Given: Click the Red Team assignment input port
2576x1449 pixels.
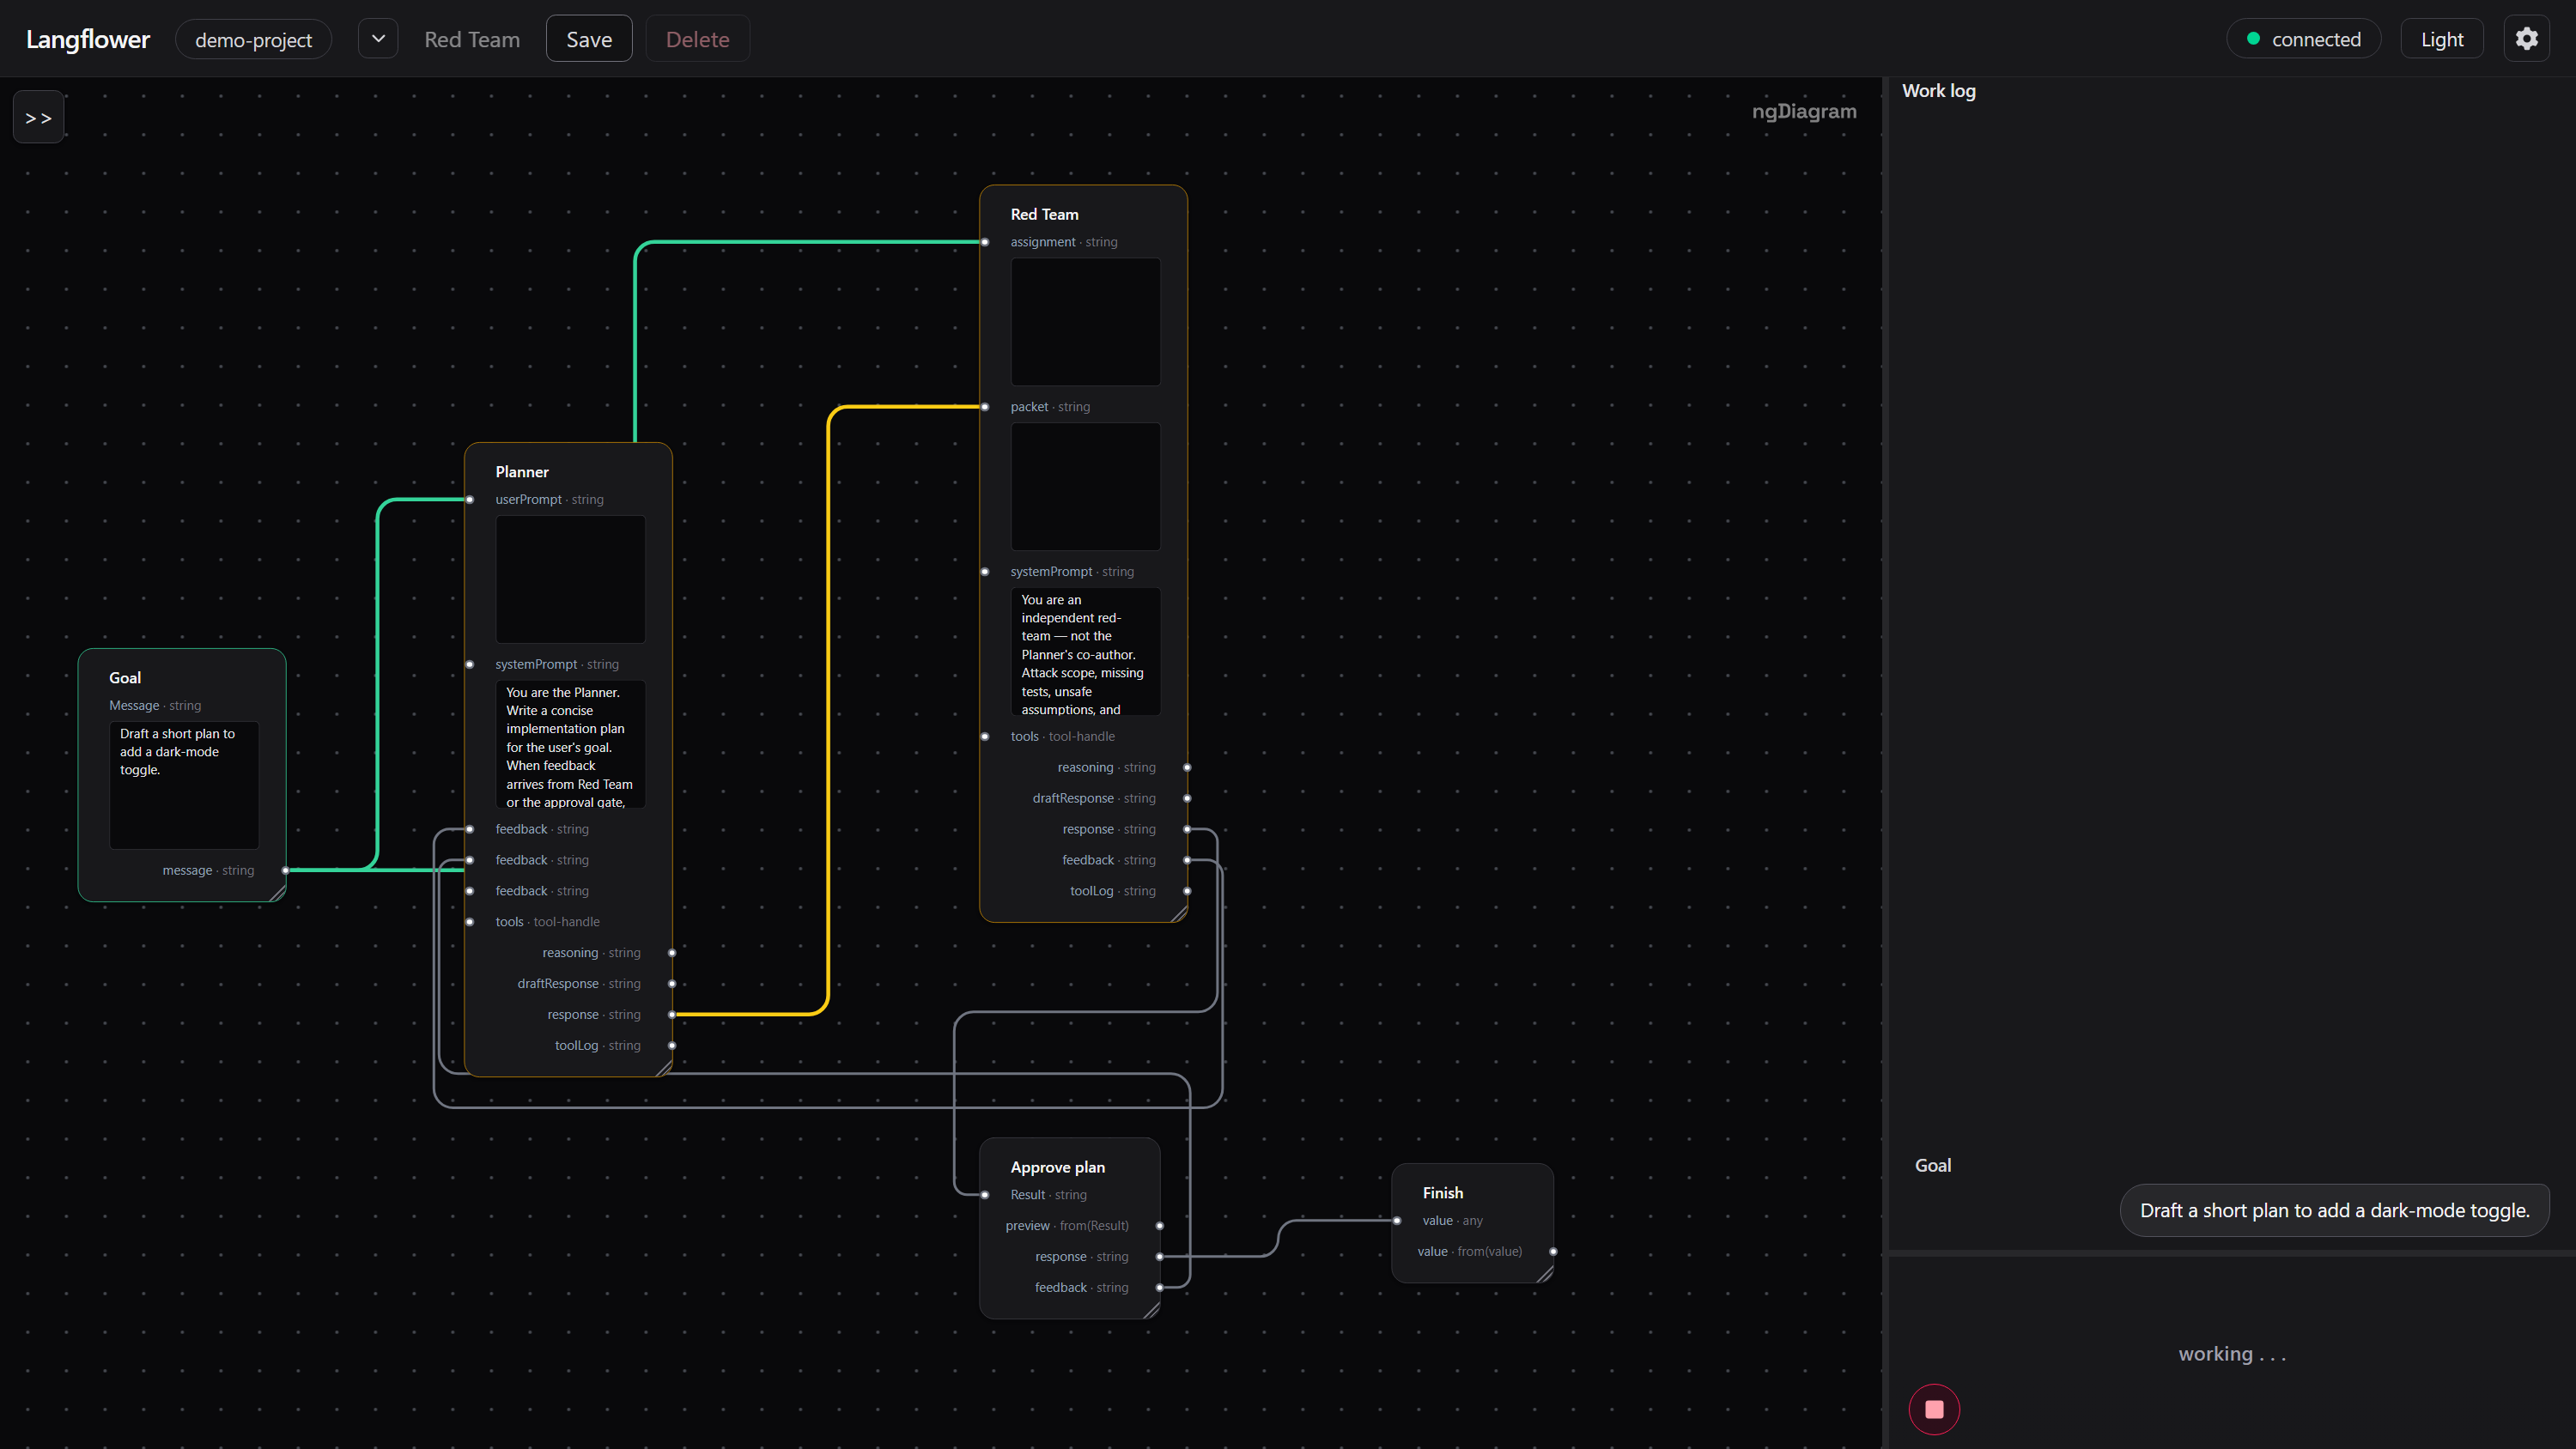Looking at the screenshot, I should [x=985, y=242].
